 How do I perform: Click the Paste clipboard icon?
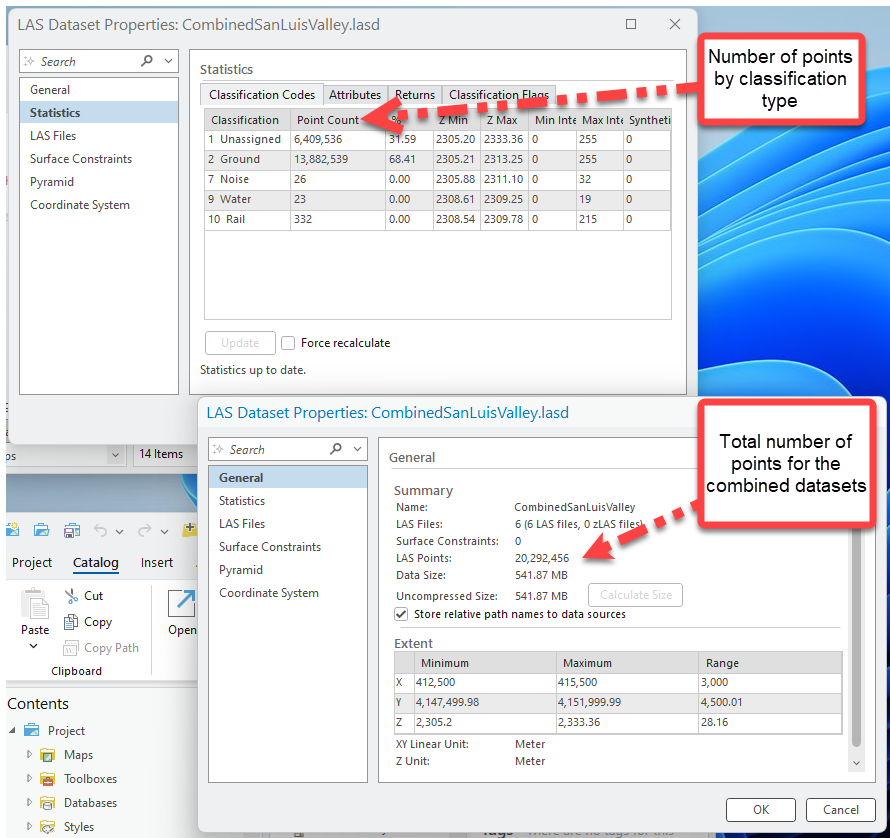pyautogui.click(x=35, y=606)
